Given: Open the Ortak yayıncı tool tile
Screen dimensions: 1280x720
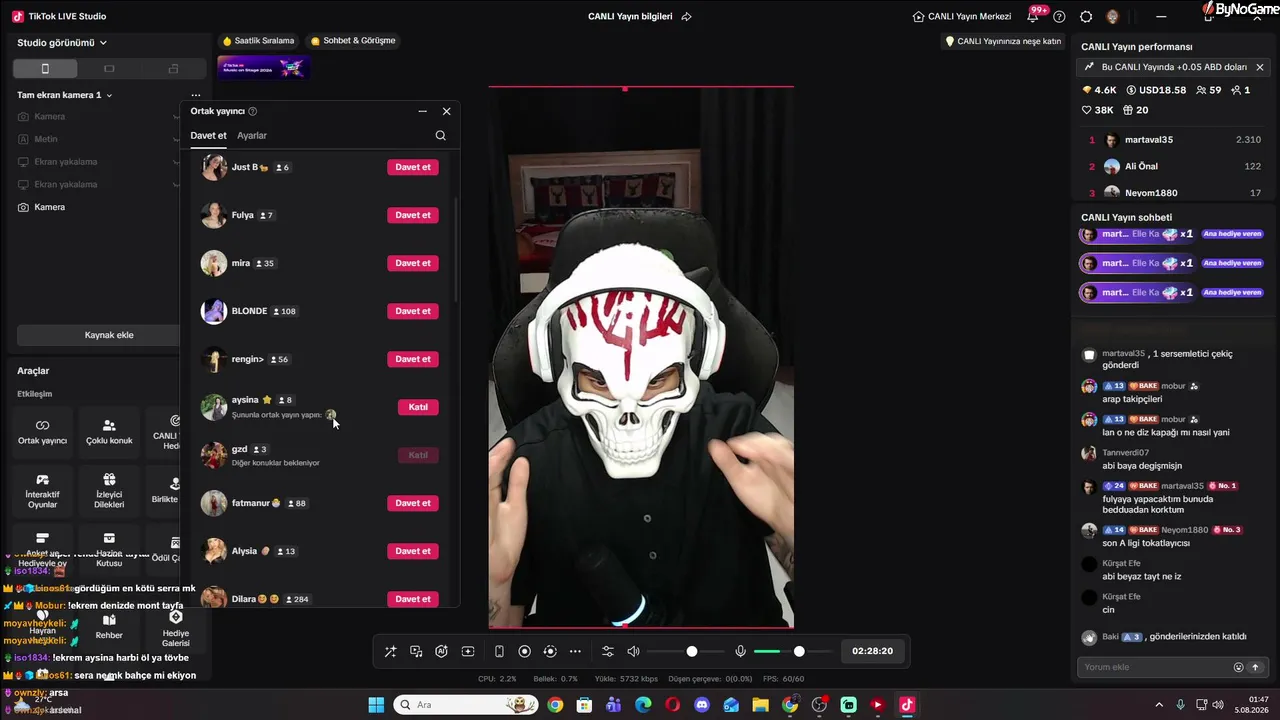Looking at the screenshot, I should (x=42, y=432).
